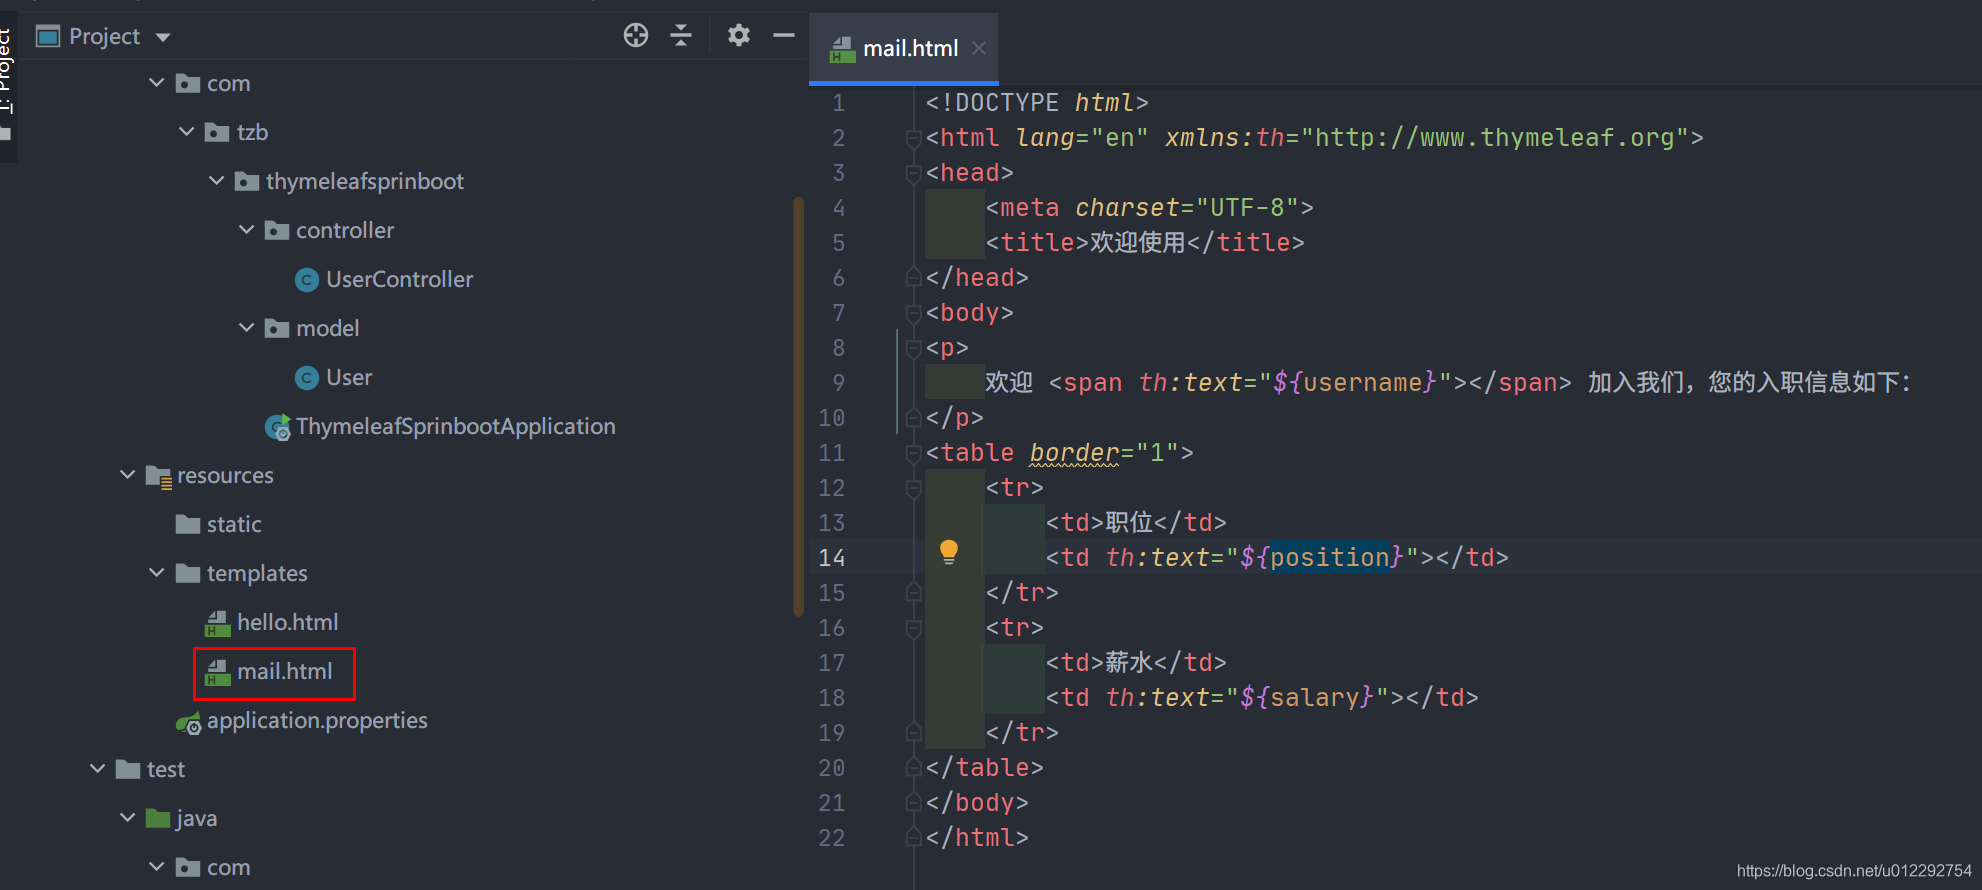Click the DOCTYPE declaration on line 1
The height and width of the screenshot is (890, 1982).
(1037, 103)
